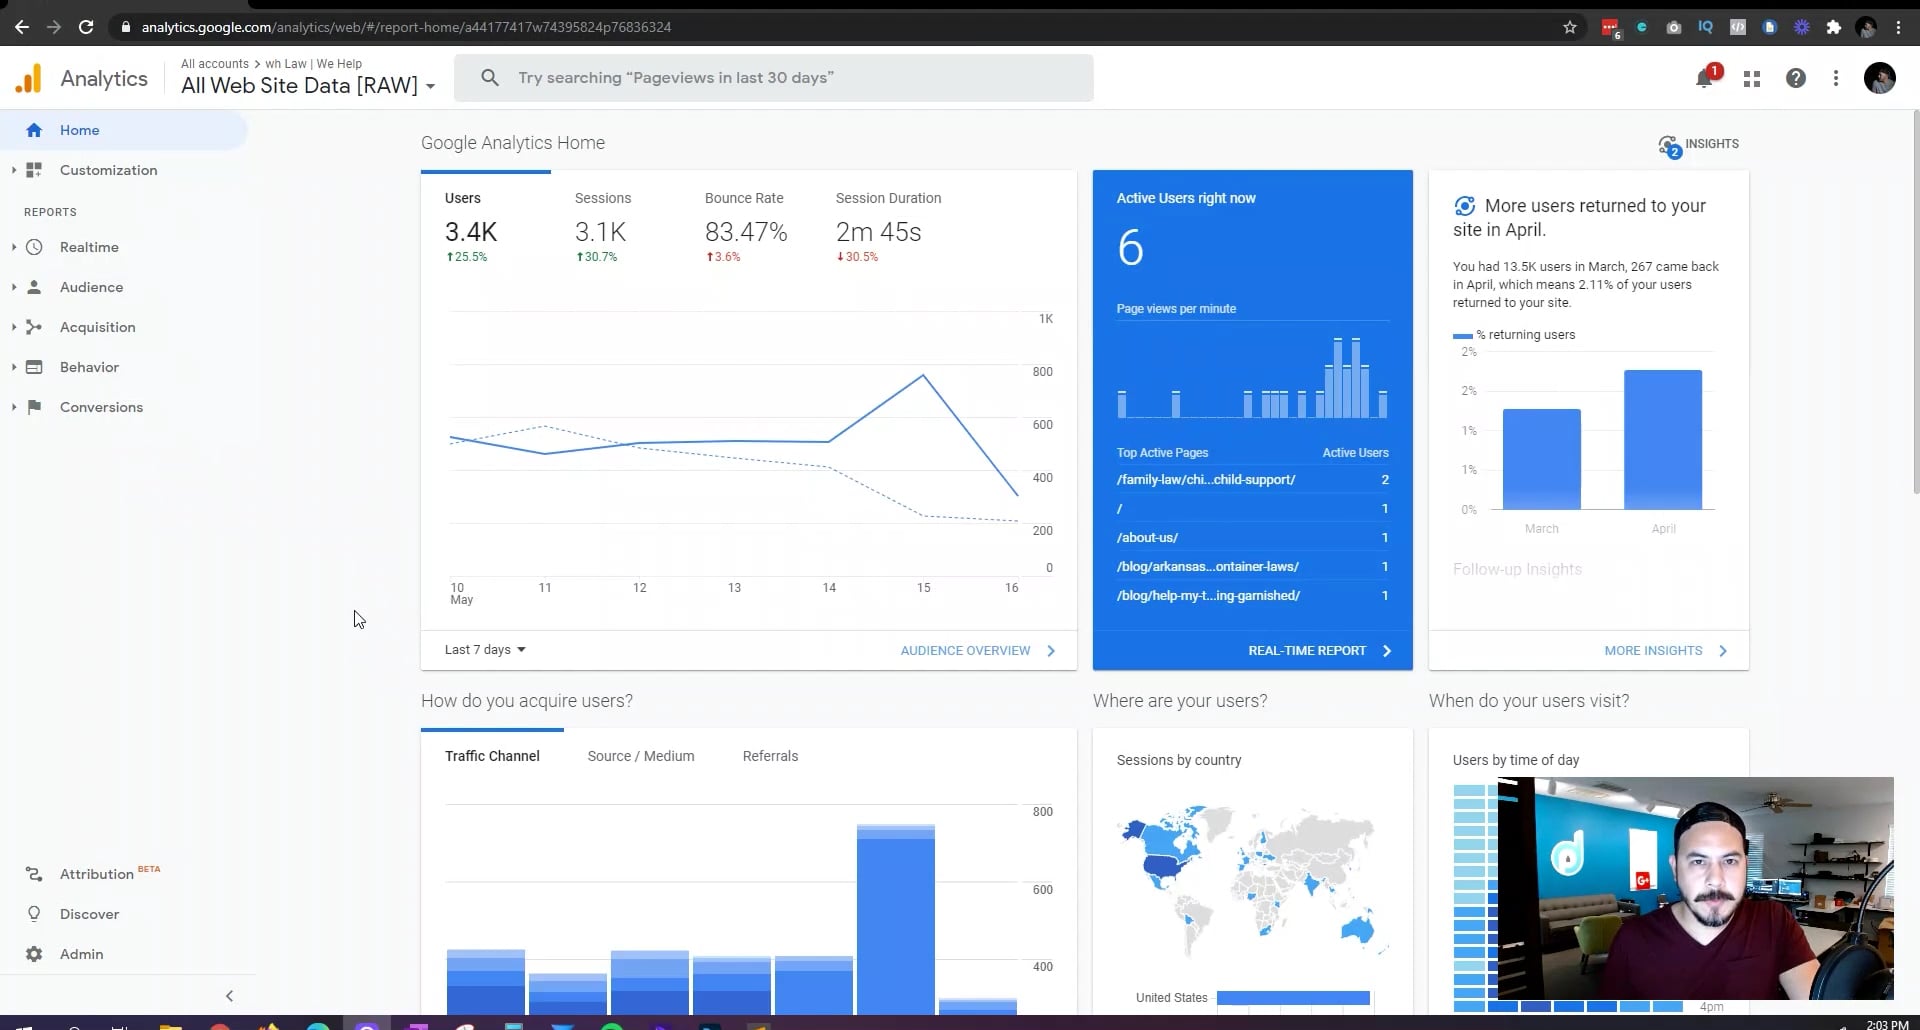Viewport: 1920px width, 1030px height.
Task: Click the Customization dashboard icon
Action: coord(34,170)
